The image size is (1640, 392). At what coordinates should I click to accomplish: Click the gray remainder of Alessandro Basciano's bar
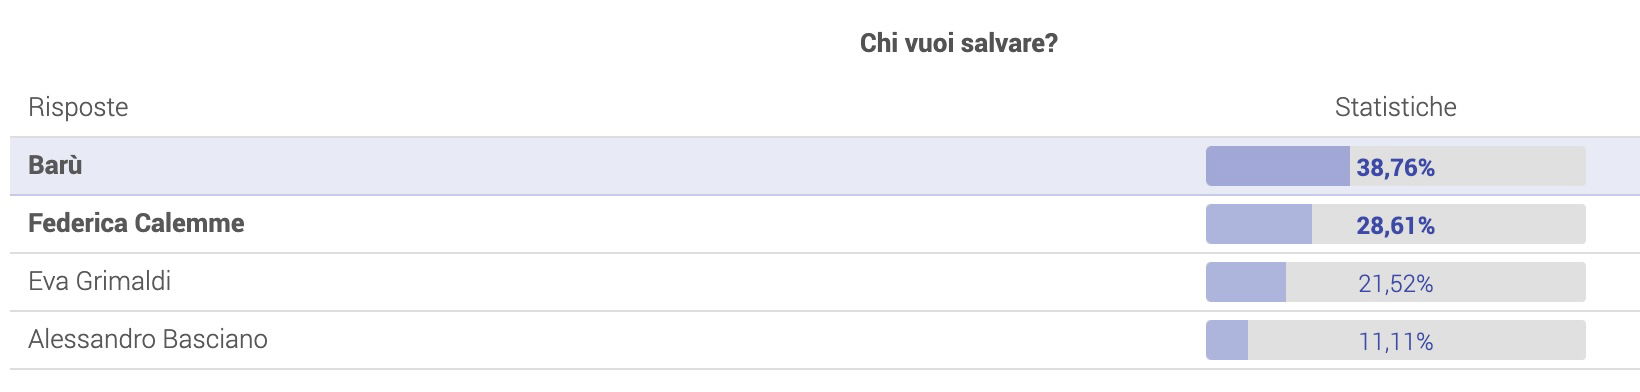tap(1417, 340)
